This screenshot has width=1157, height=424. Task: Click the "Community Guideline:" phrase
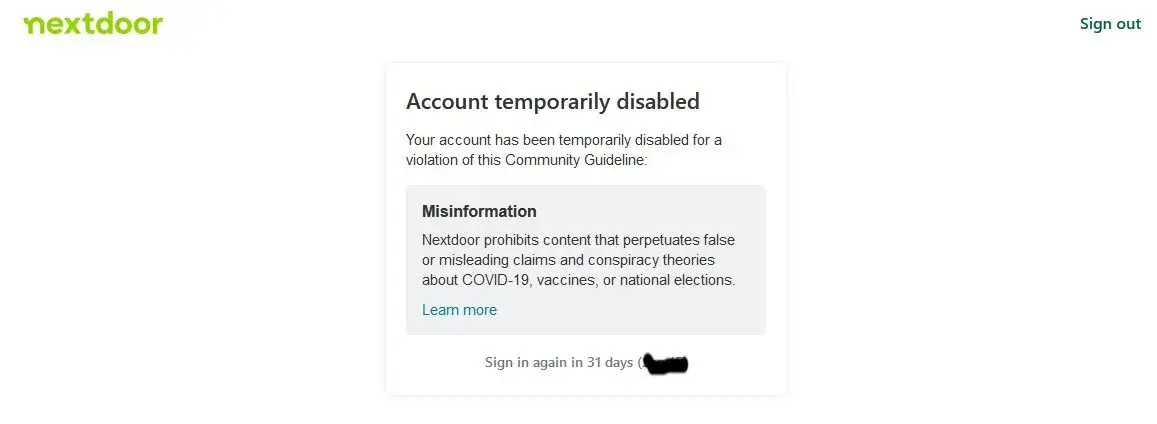click(x=576, y=160)
